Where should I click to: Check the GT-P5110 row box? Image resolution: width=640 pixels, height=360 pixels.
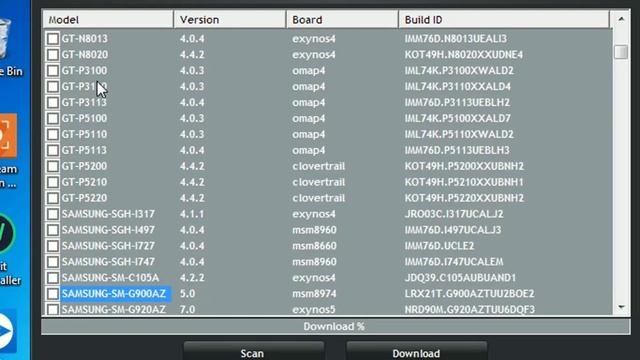point(53,134)
